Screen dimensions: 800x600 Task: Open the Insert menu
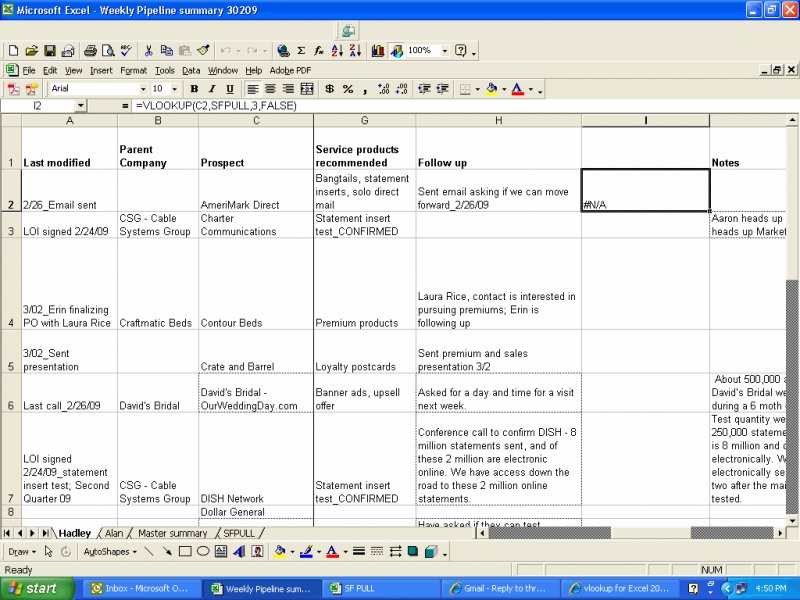(101, 70)
